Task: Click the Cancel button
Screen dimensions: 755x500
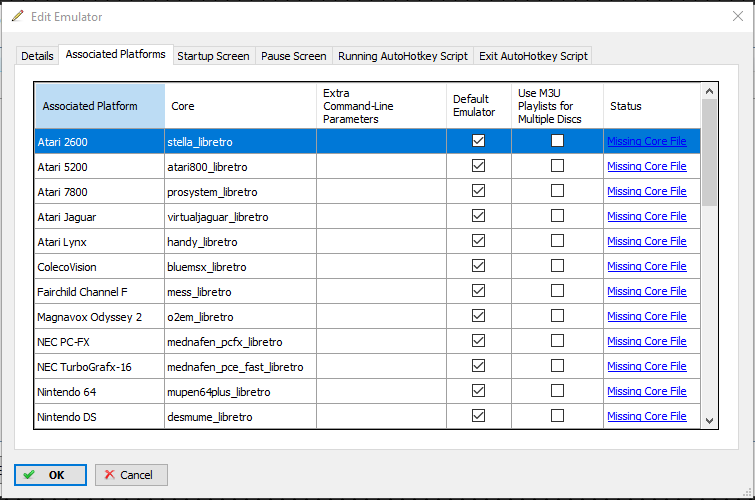Action: pos(131,475)
